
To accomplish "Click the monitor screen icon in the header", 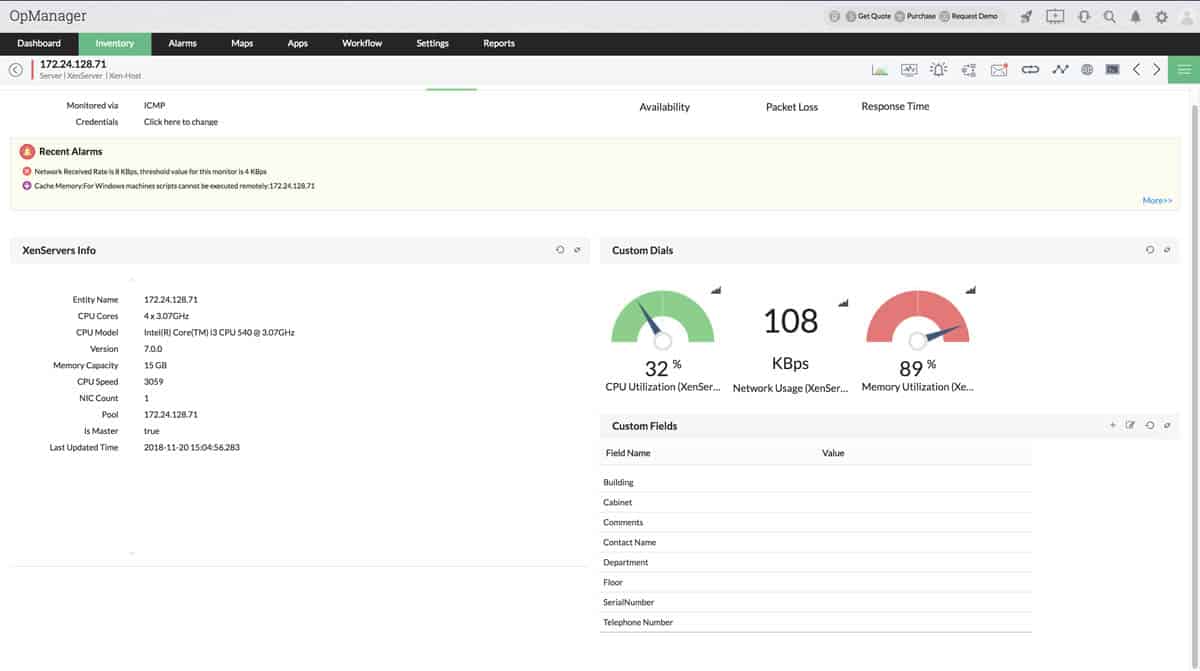I will point(1055,16).
